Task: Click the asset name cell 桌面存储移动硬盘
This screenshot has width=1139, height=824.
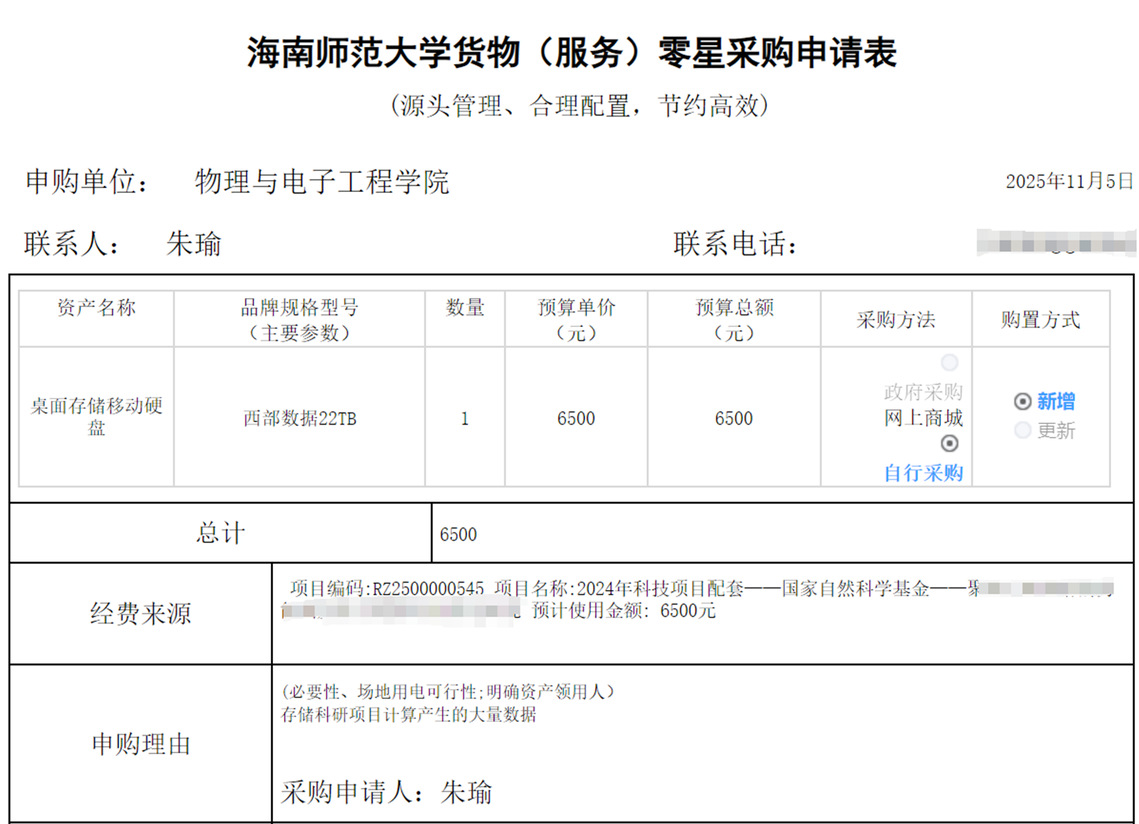Action: (x=96, y=417)
